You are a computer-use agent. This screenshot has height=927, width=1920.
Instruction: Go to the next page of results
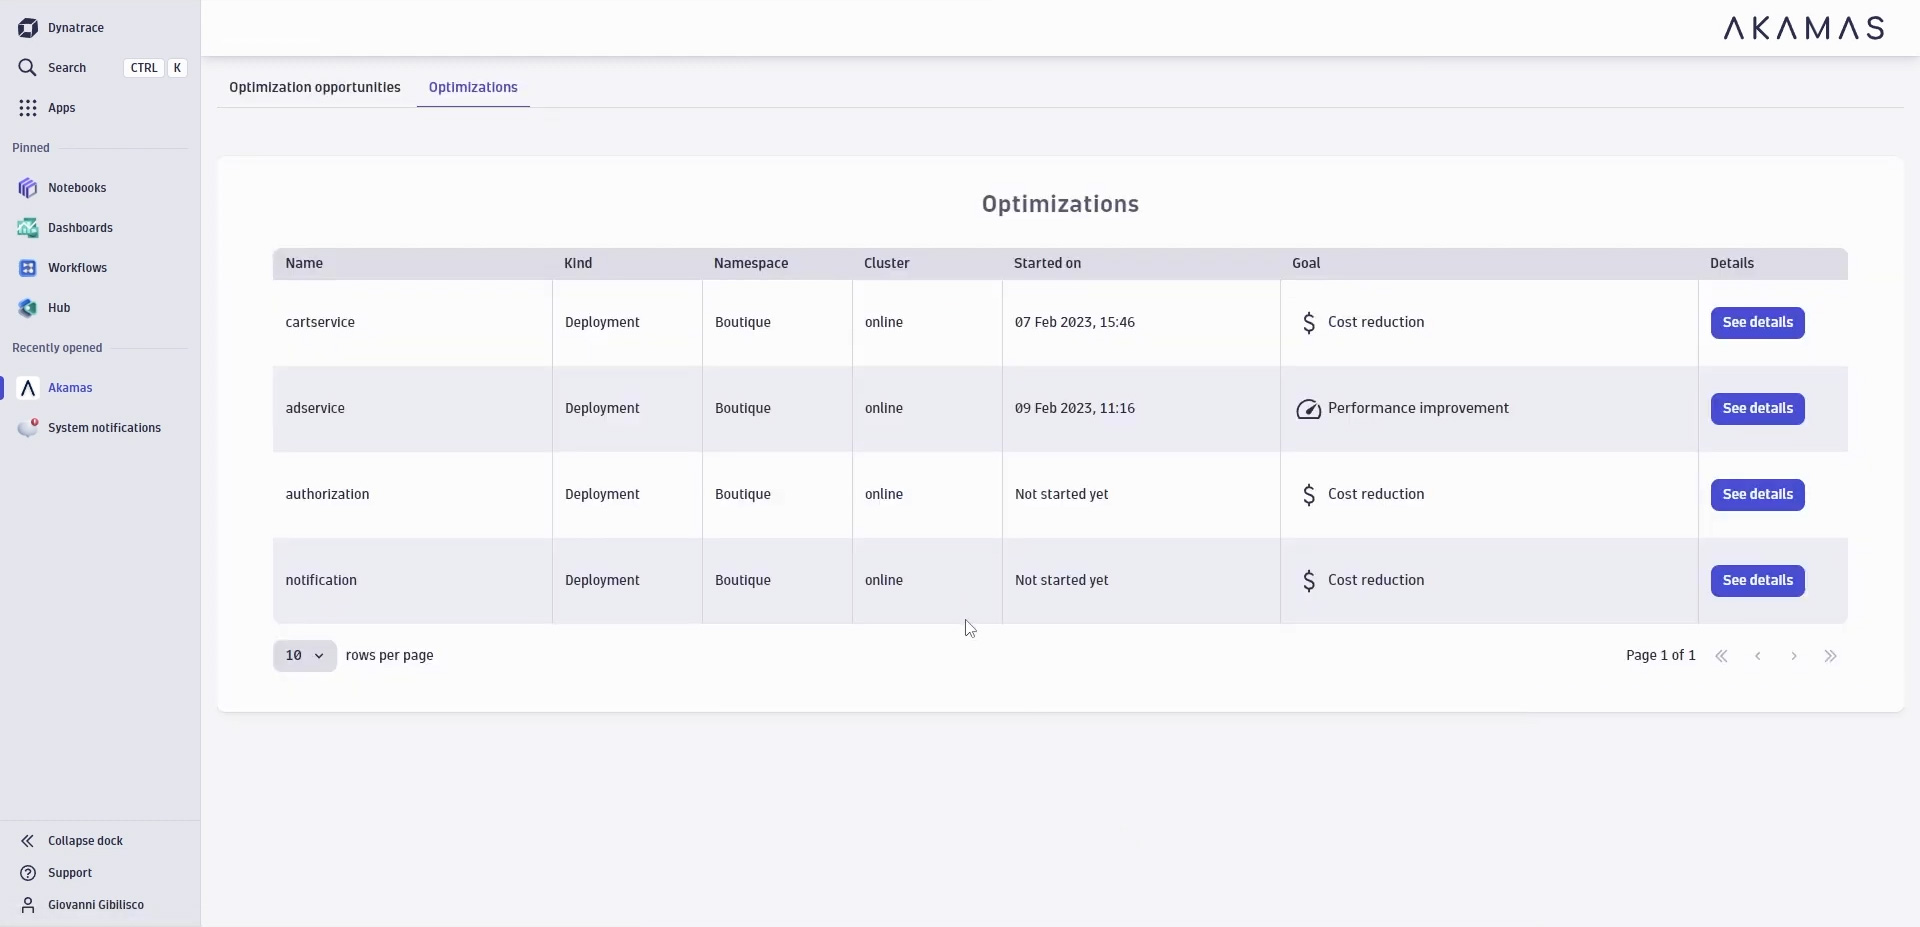[1794, 655]
